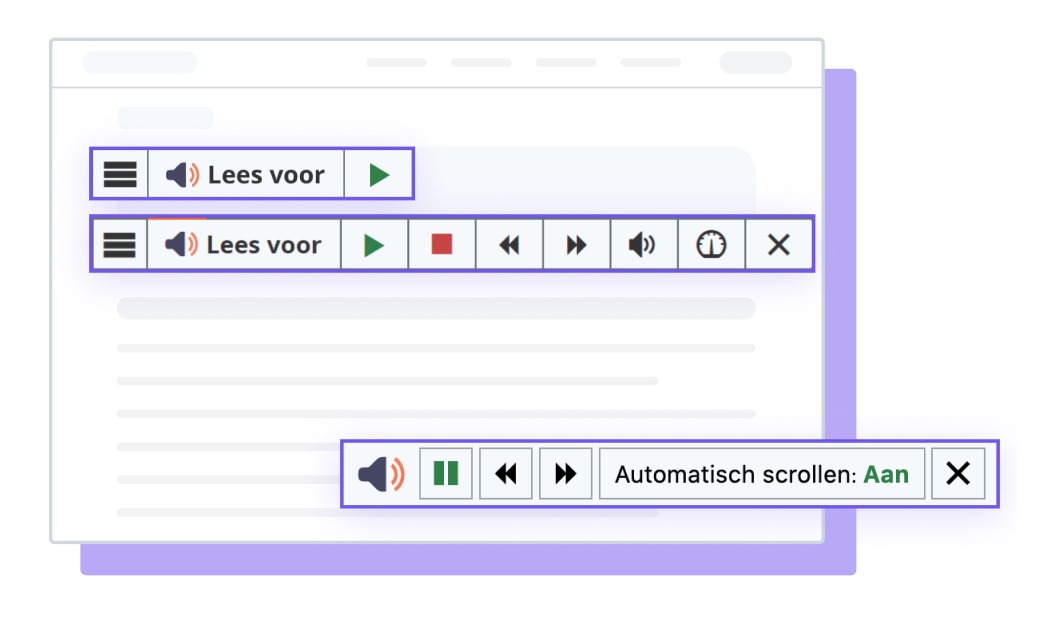Close the expanded reading toolbar with the X
The image size is (1044, 634).
[779, 244]
